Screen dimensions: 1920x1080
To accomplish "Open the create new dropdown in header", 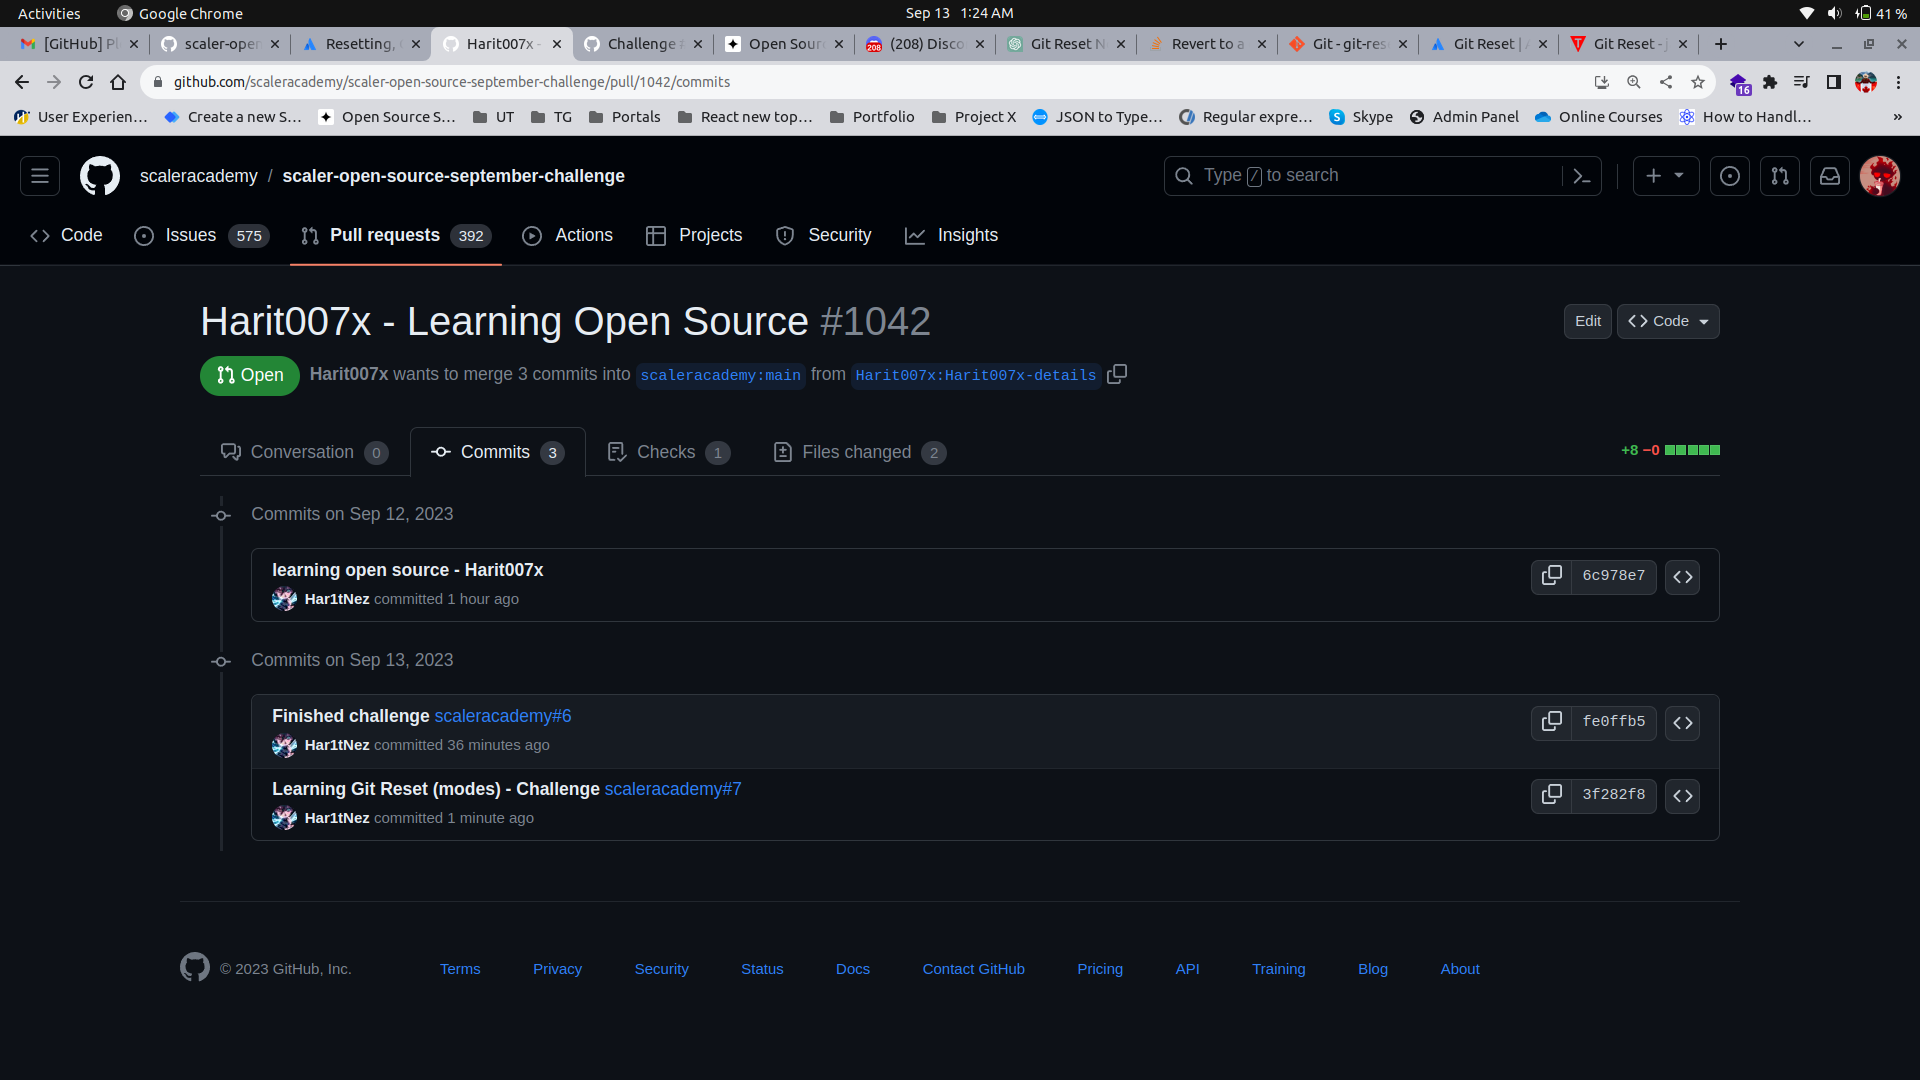I will tap(1666, 175).
